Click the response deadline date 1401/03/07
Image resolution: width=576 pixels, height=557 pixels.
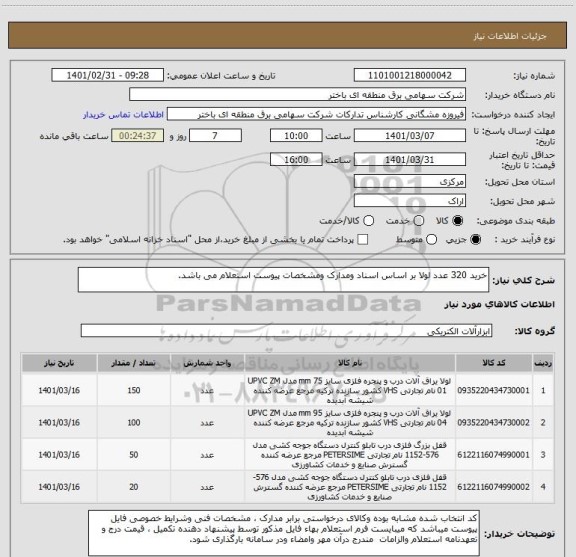click(410, 136)
